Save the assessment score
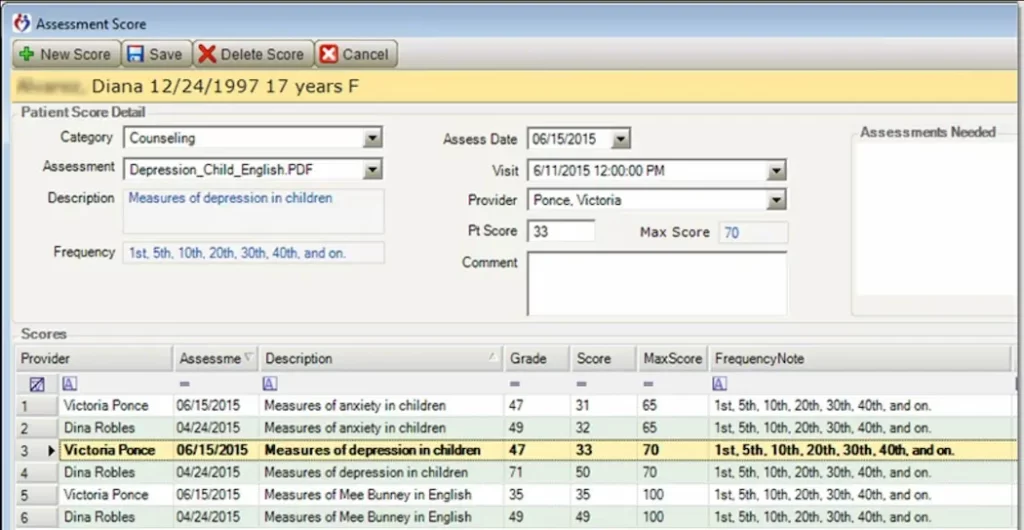Image resolution: width=1024 pixels, height=530 pixels. pyautogui.click(x=155, y=54)
